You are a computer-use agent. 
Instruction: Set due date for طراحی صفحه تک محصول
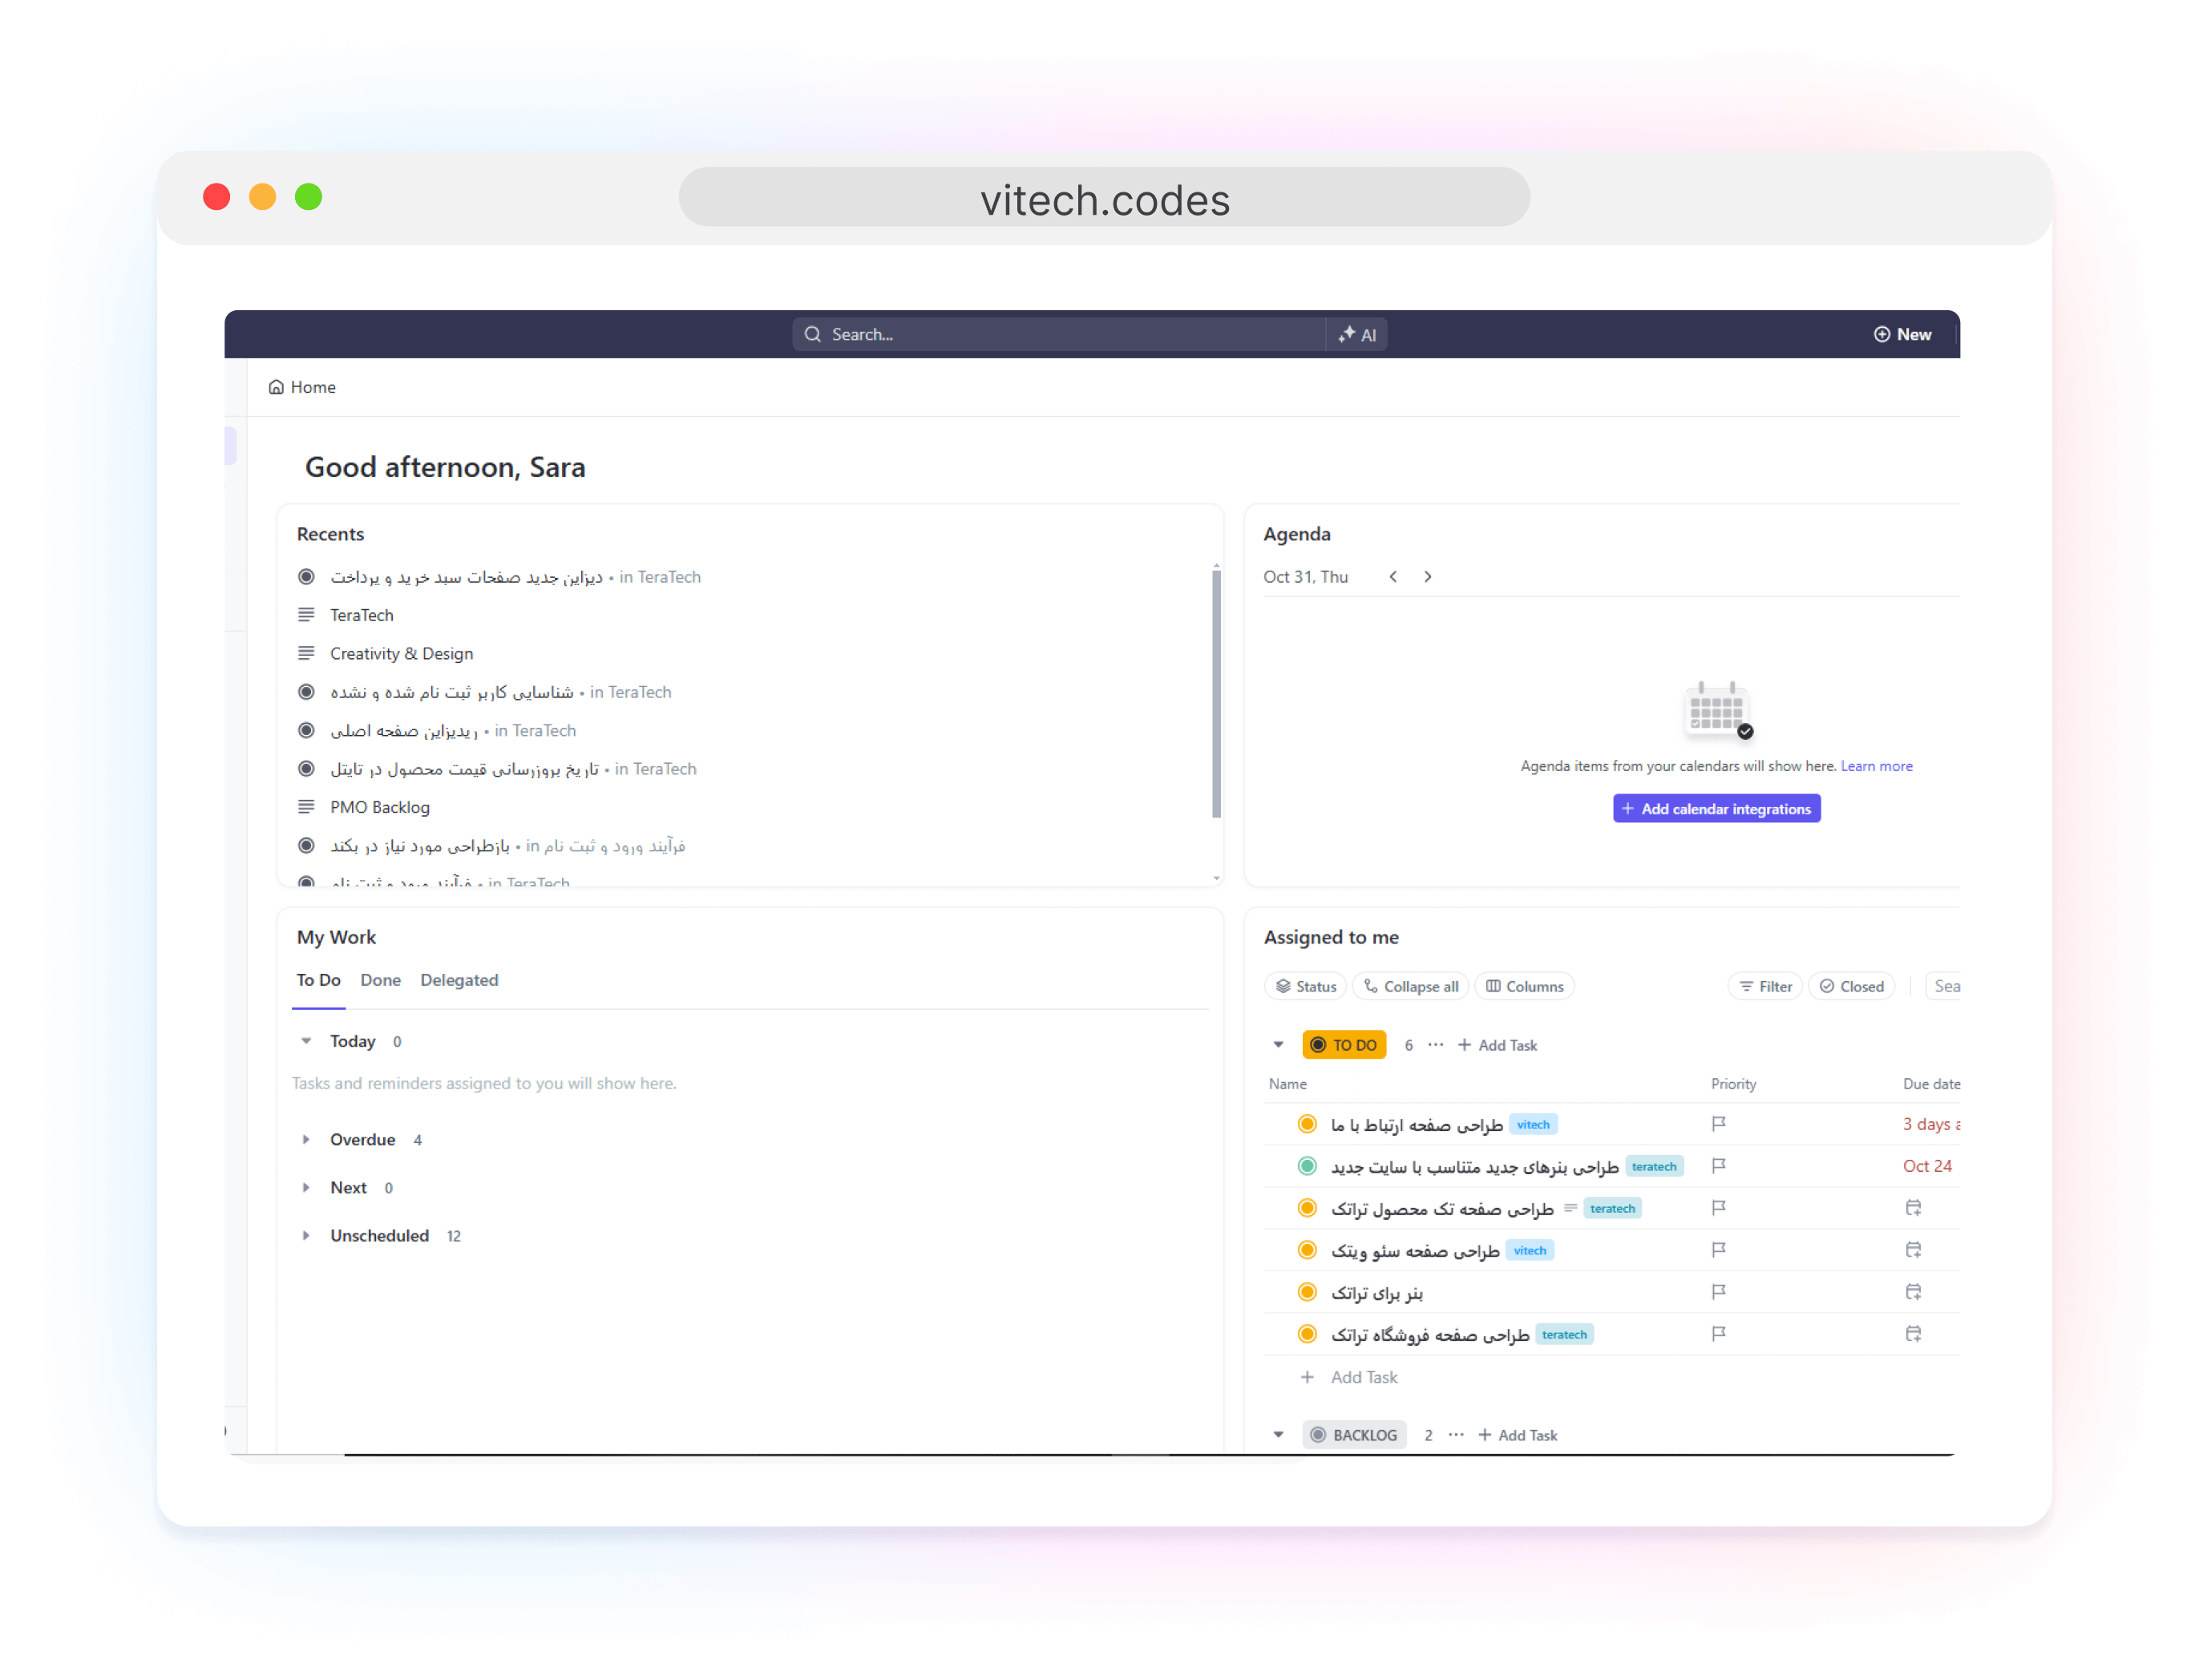(x=1913, y=1208)
